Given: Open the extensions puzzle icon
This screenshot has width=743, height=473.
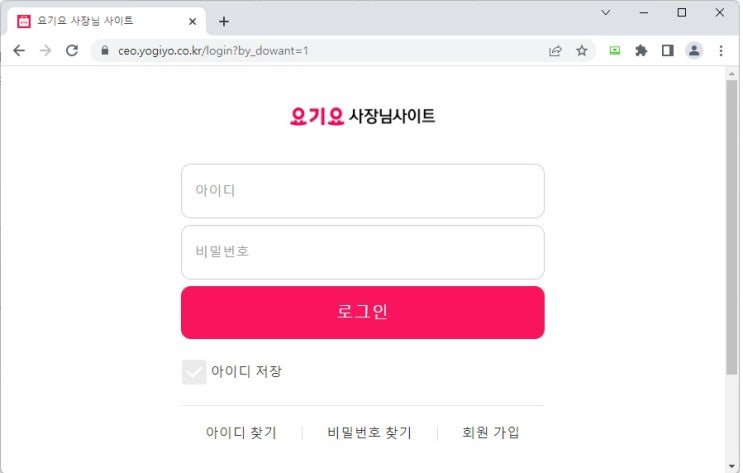Looking at the screenshot, I should pos(641,50).
